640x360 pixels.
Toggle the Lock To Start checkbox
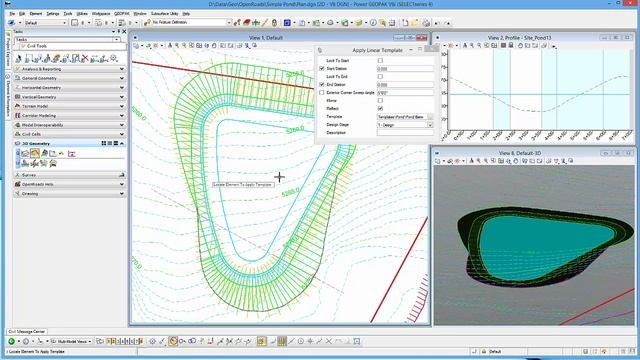[380, 60]
